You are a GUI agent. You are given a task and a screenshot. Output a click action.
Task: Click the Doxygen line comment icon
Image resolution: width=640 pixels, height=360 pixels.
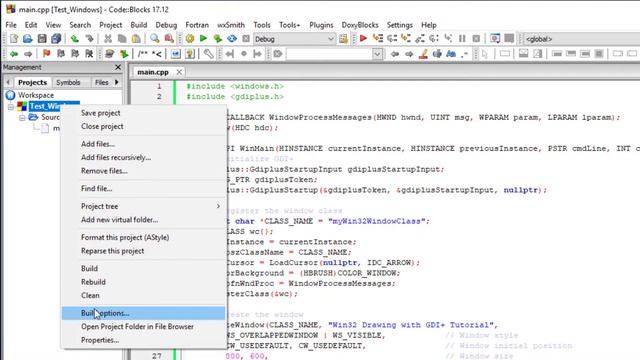tap(157, 54)
